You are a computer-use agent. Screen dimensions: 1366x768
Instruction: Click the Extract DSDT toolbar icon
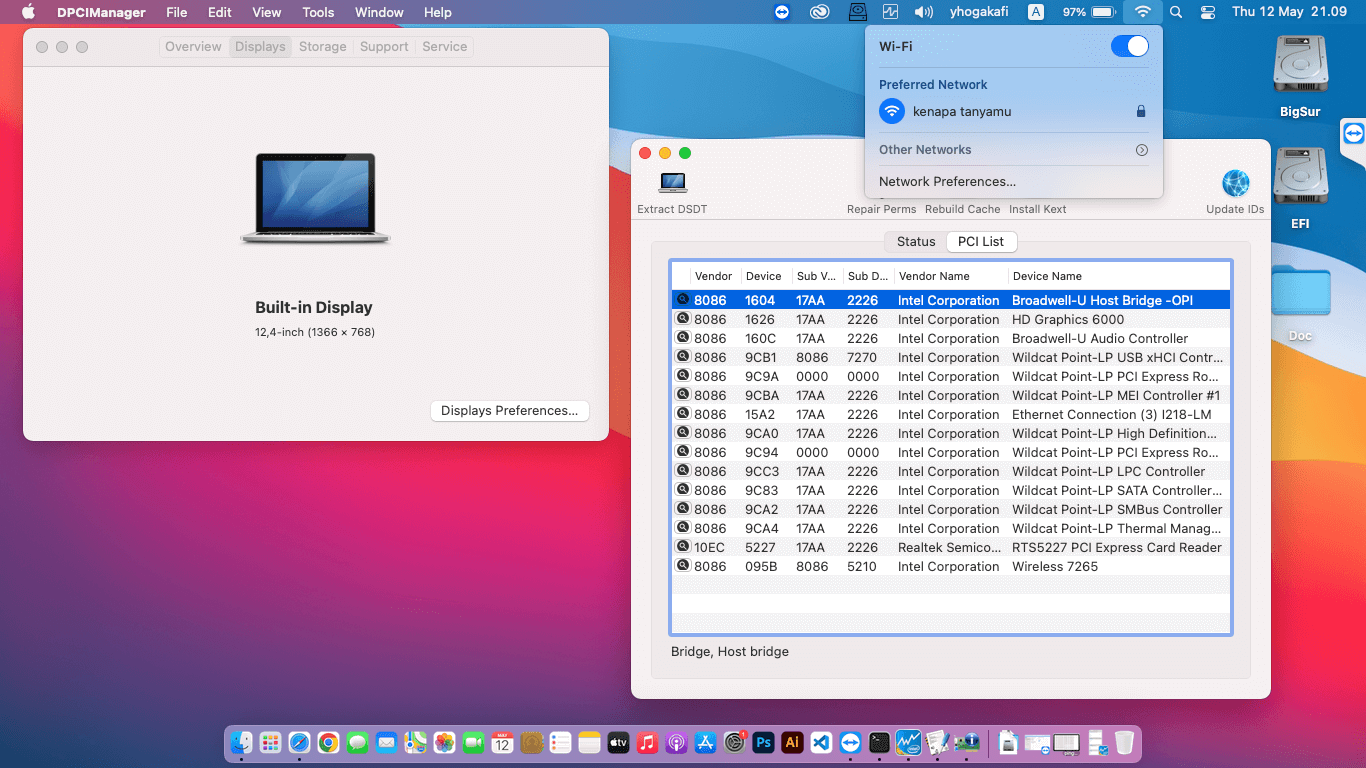[x=672, y=183]
